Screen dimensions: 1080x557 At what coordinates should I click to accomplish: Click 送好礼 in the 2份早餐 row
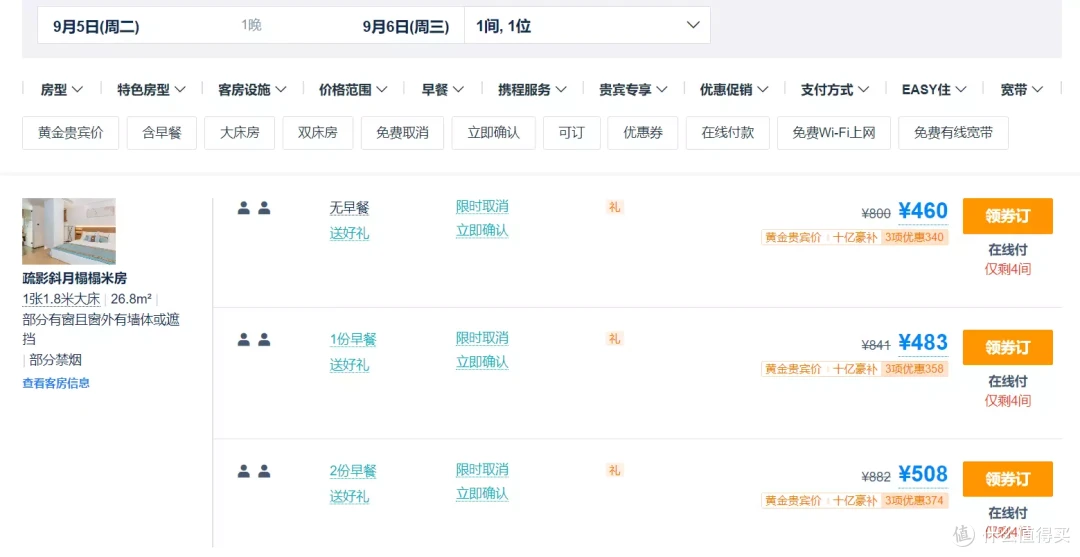pyautogui.click(x=349, y=496)
